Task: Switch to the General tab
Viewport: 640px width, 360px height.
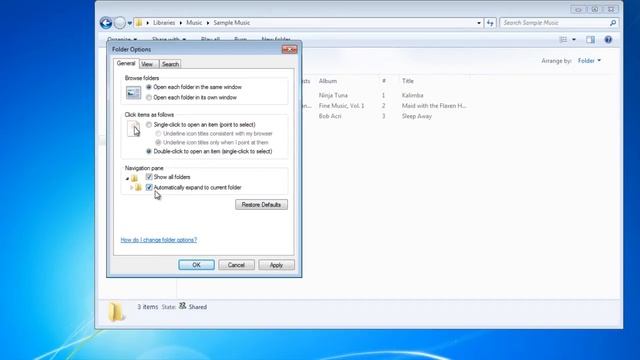Action: tap(126, 63)
